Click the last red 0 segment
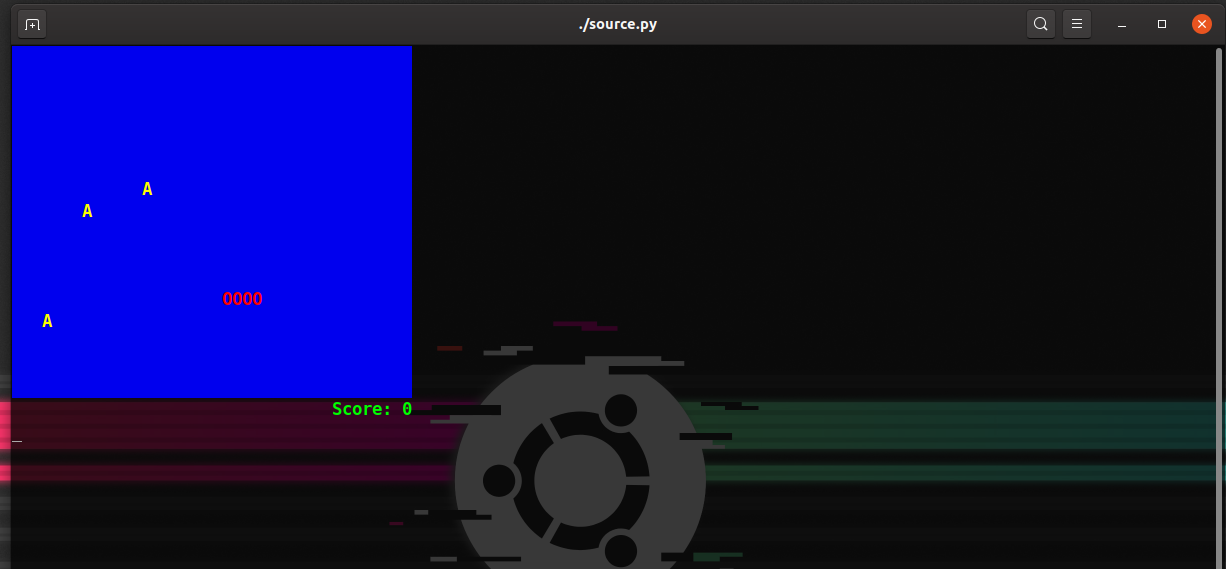Viewport: 1226px width, 569px height. (257, 299)
